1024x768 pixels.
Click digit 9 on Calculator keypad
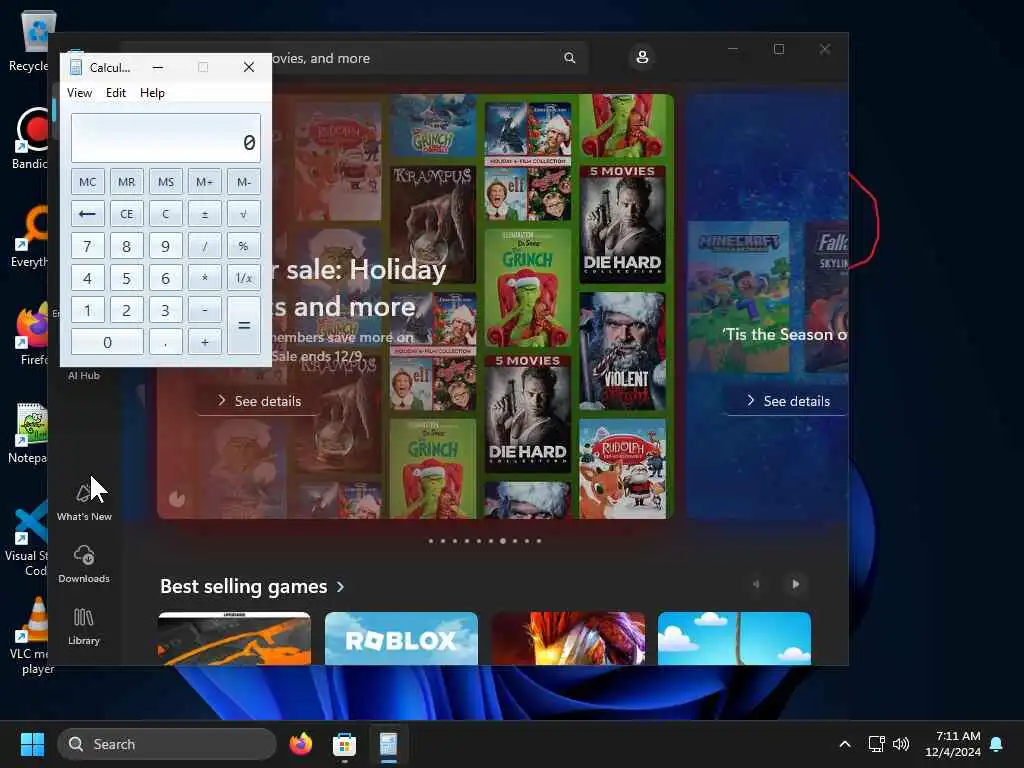click(166, 246)
